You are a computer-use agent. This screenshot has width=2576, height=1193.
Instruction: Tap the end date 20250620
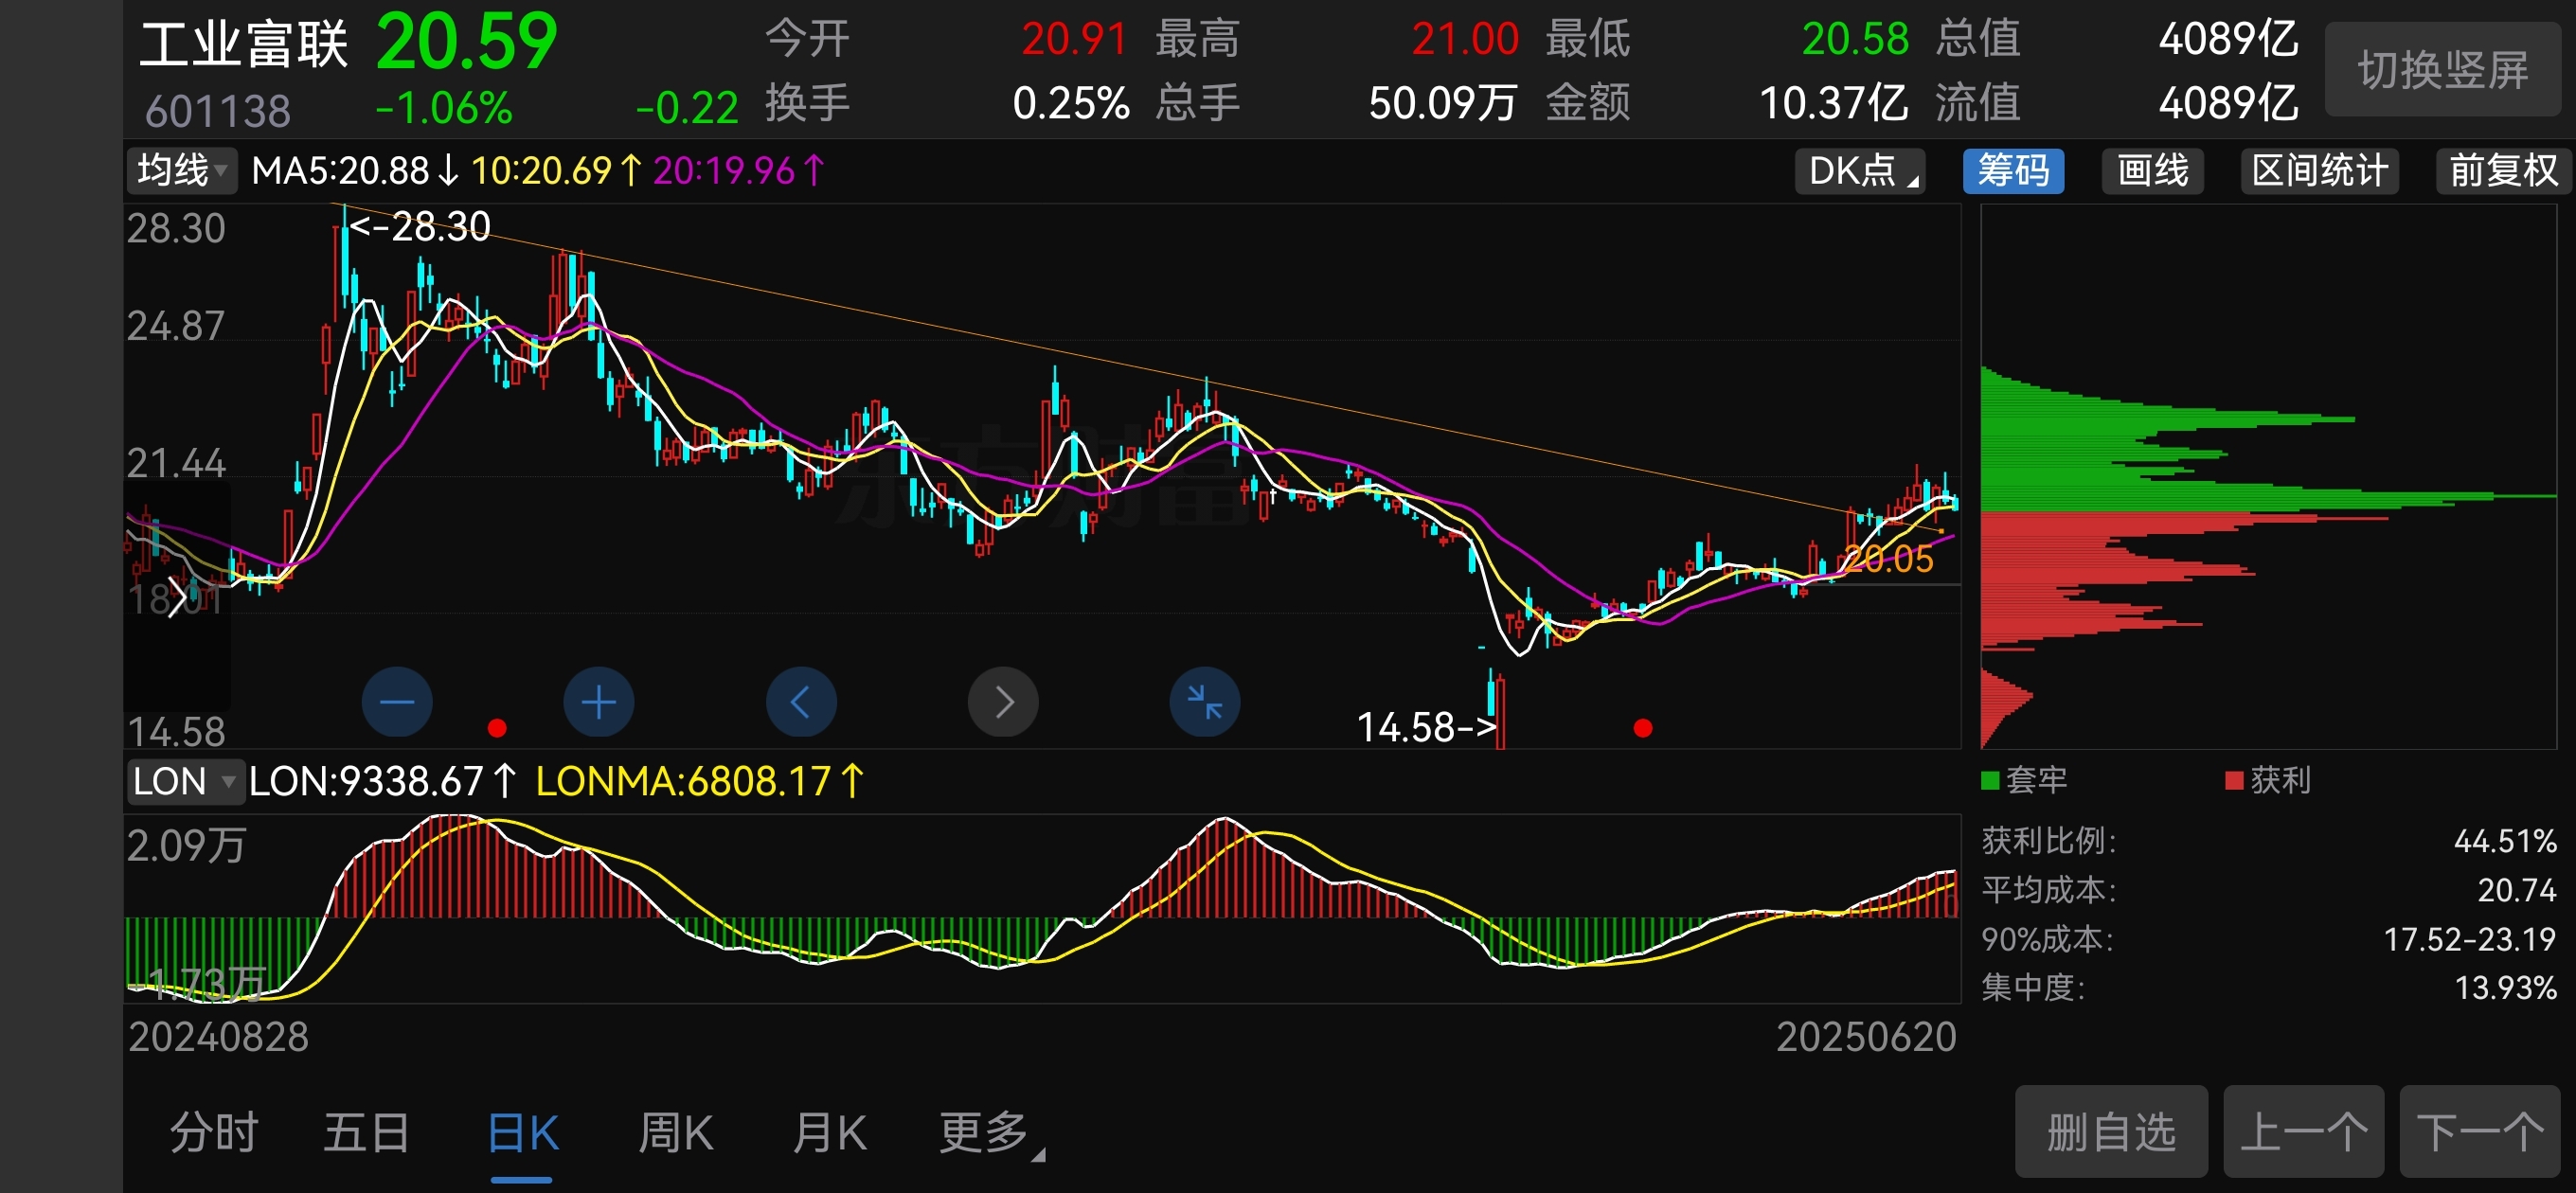tap(1866, 1037)
